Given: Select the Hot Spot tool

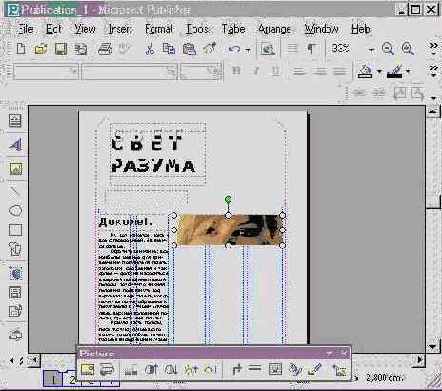Looking at the screenshot, I should coord(15,273).
